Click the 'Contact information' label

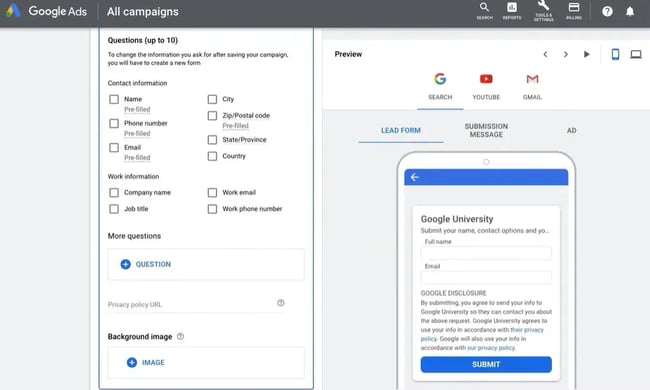pos(137,83)
